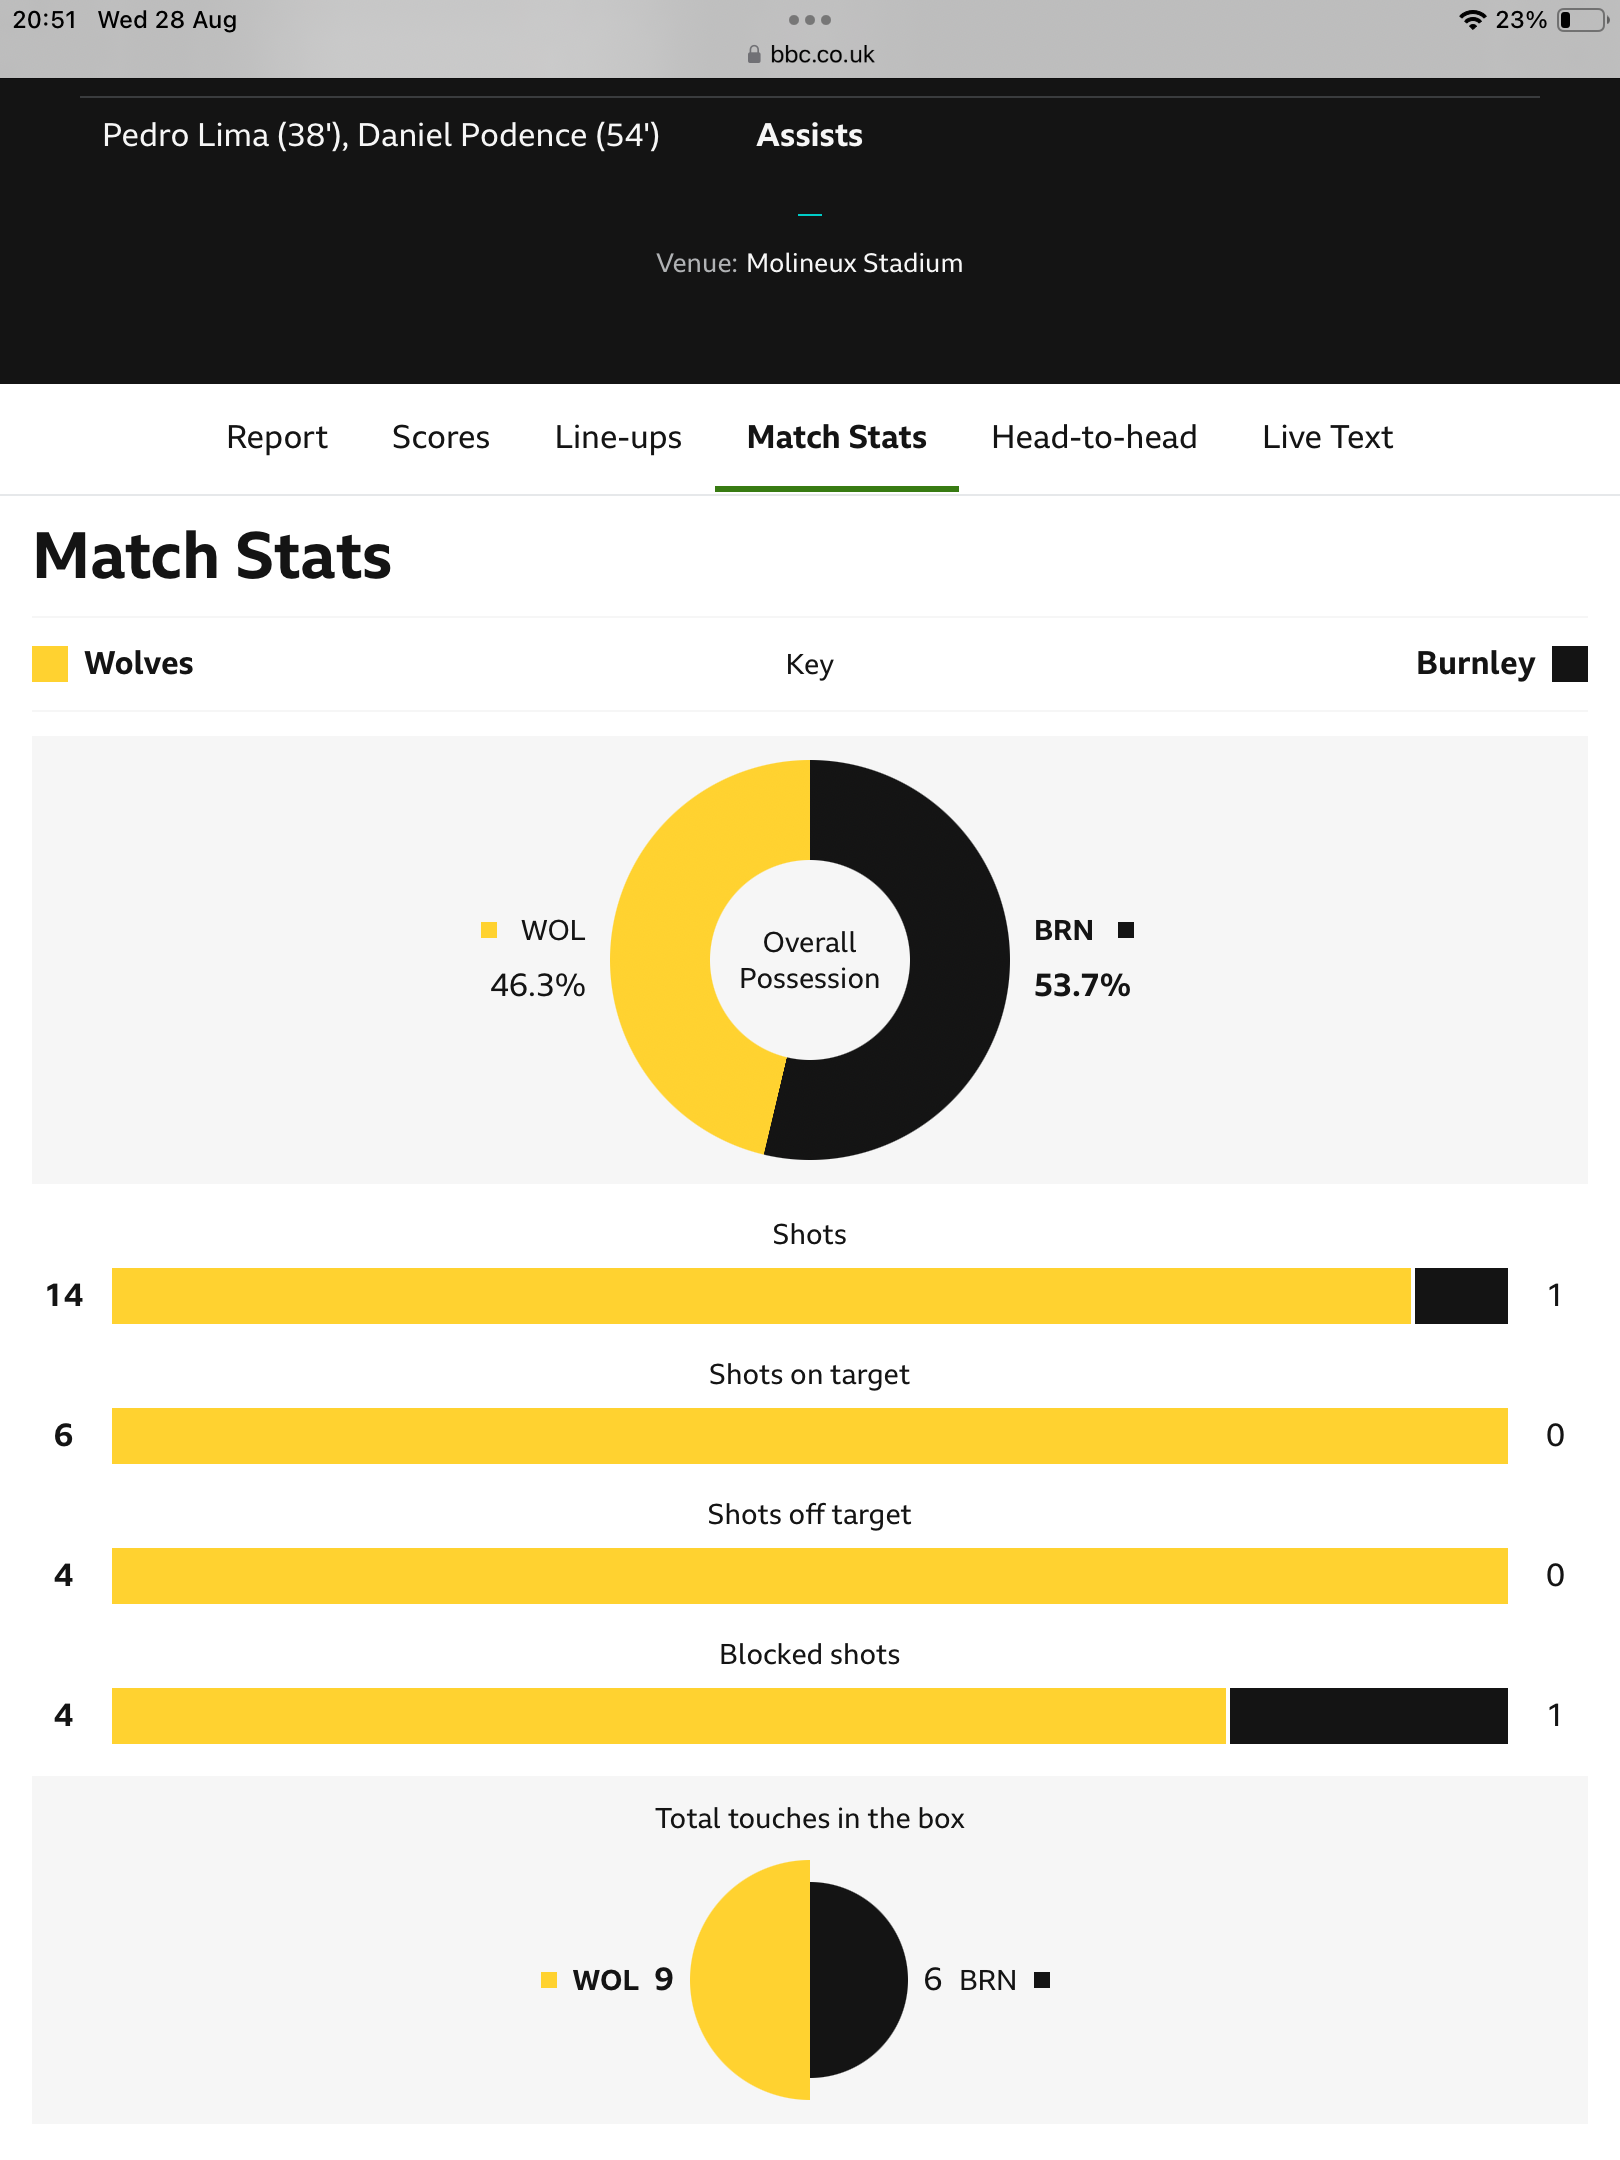
Task: Tap the battery indicator icon
Action: 1582,20
